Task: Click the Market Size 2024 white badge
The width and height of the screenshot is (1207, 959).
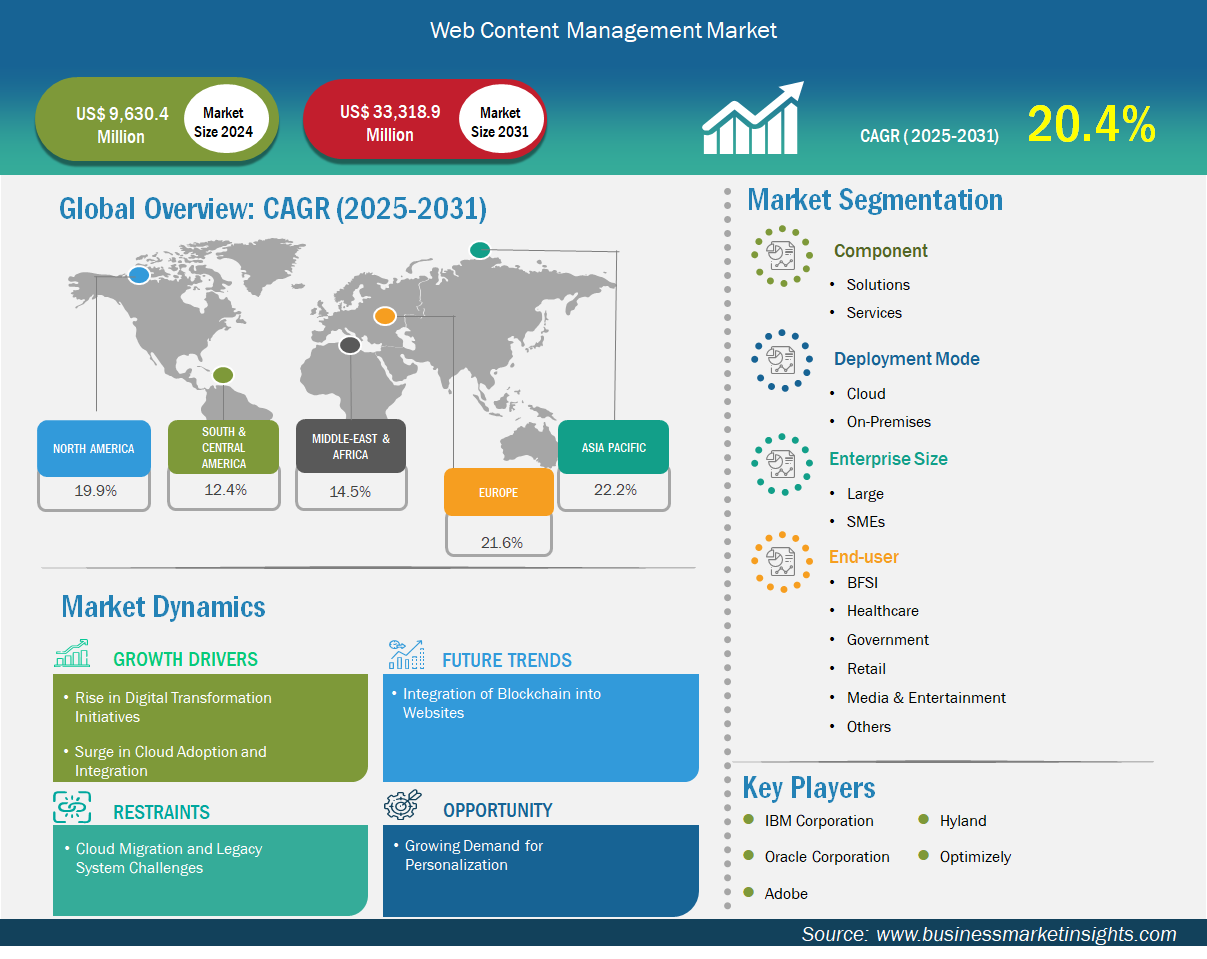Action: pos(228,123)
